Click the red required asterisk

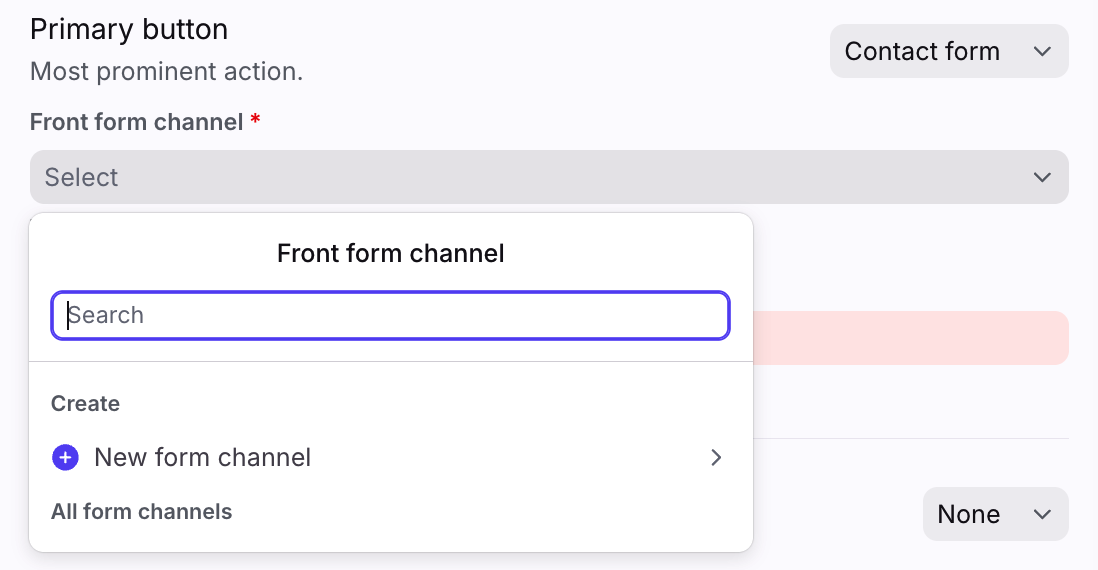point(256,122)
